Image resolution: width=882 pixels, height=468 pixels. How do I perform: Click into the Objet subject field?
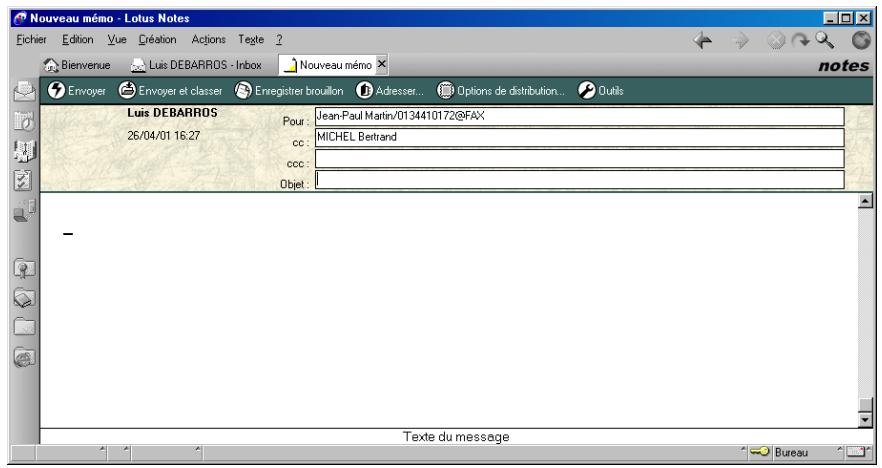(x=579, y=179)
